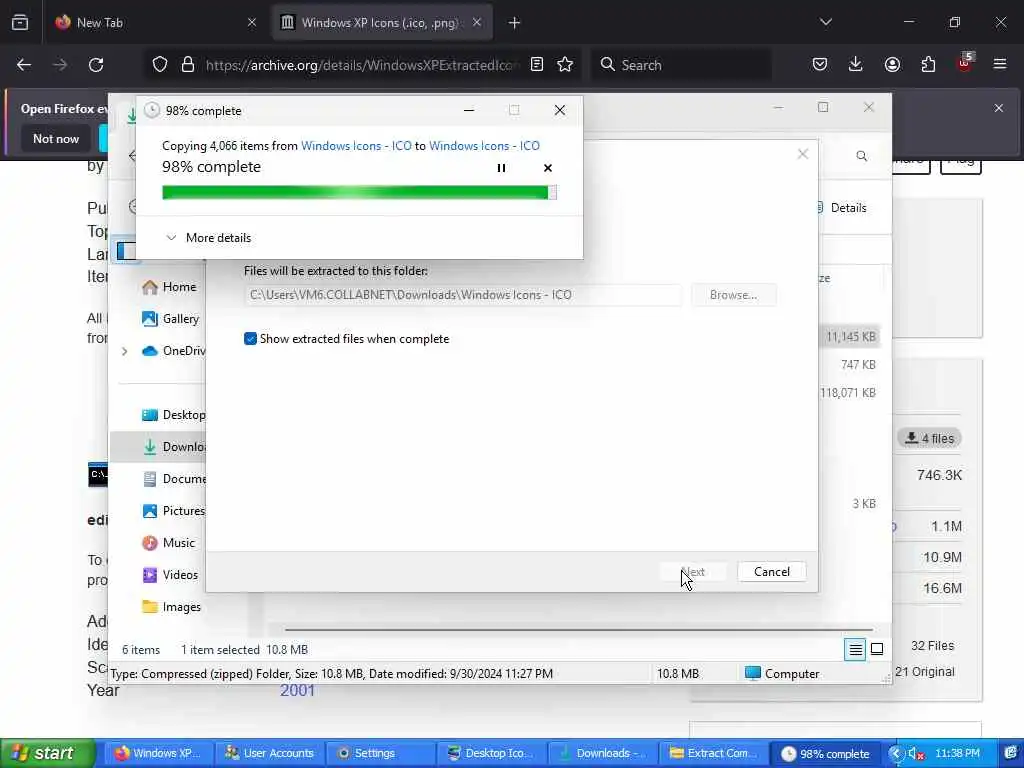Close the extract dialog
The height and width of the screenshot is (768, 1024).
coord(803,154)
